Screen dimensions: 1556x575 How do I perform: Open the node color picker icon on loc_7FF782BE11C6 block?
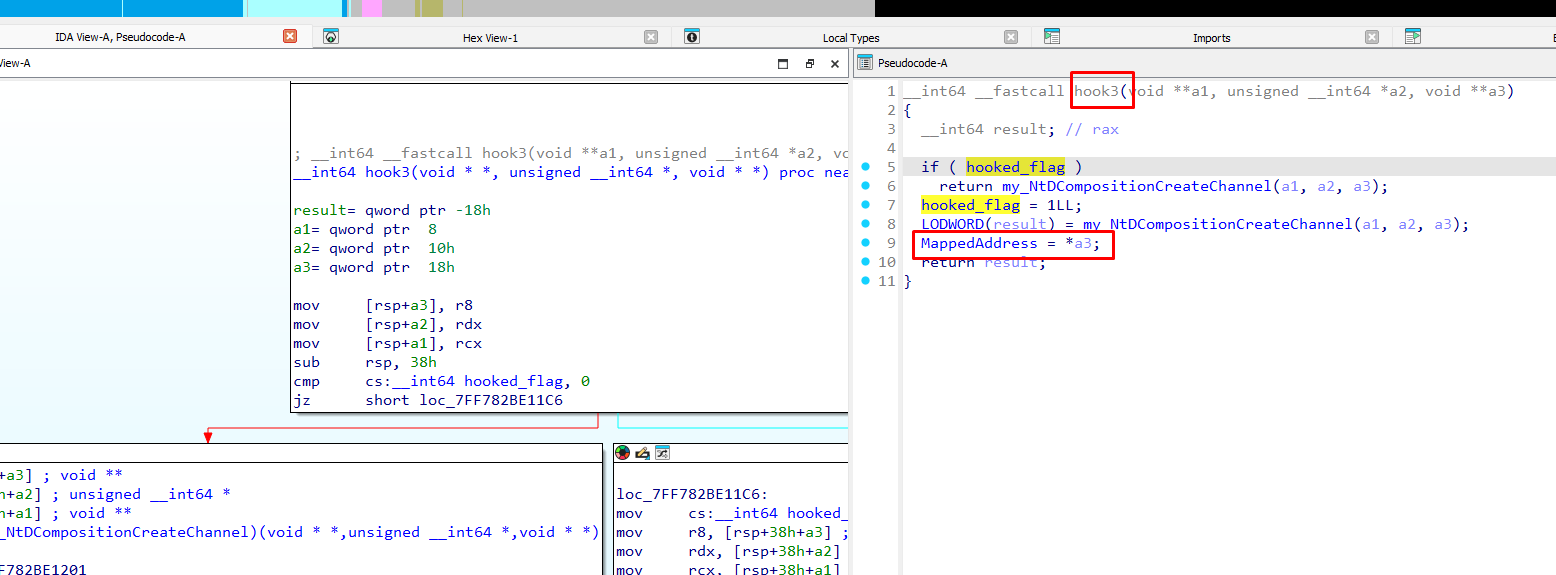pyautogui.click(x=623, y=452)
